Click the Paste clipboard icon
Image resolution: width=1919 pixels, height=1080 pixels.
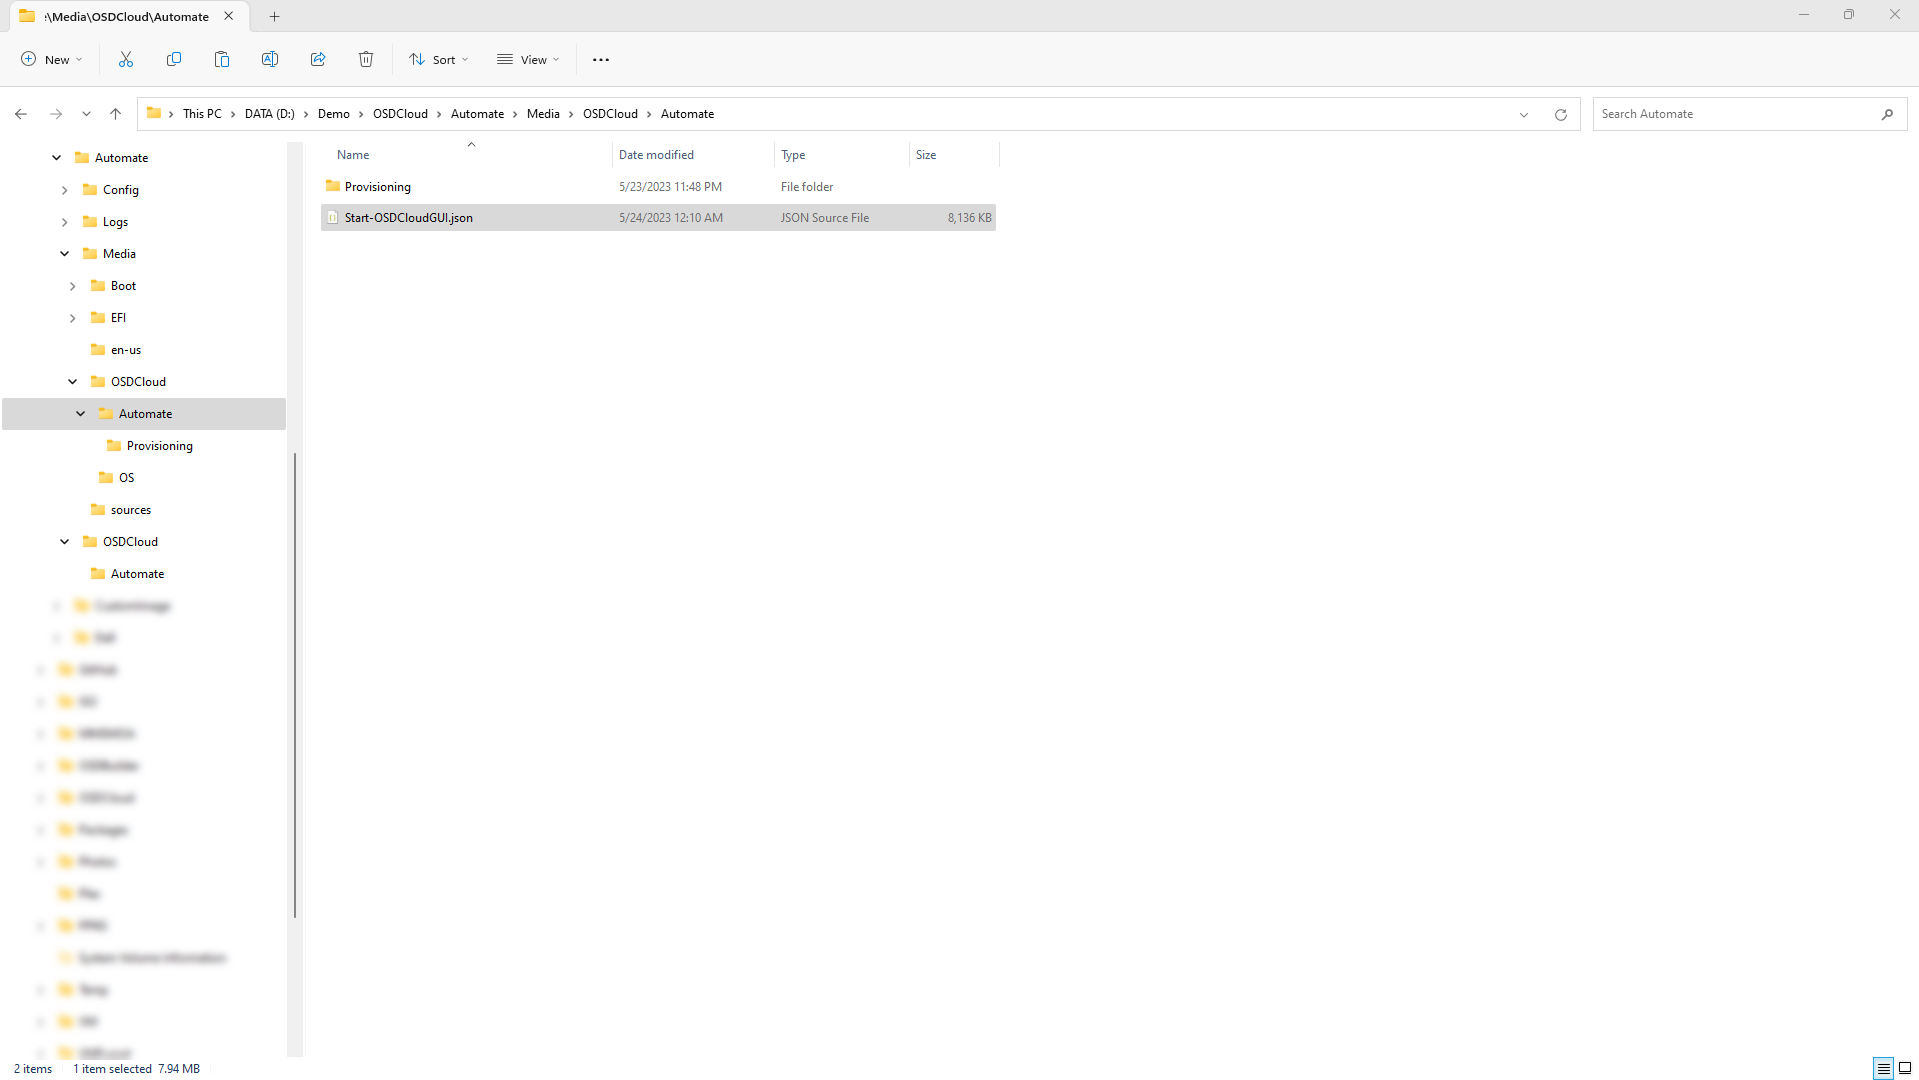tap(222, 60)
